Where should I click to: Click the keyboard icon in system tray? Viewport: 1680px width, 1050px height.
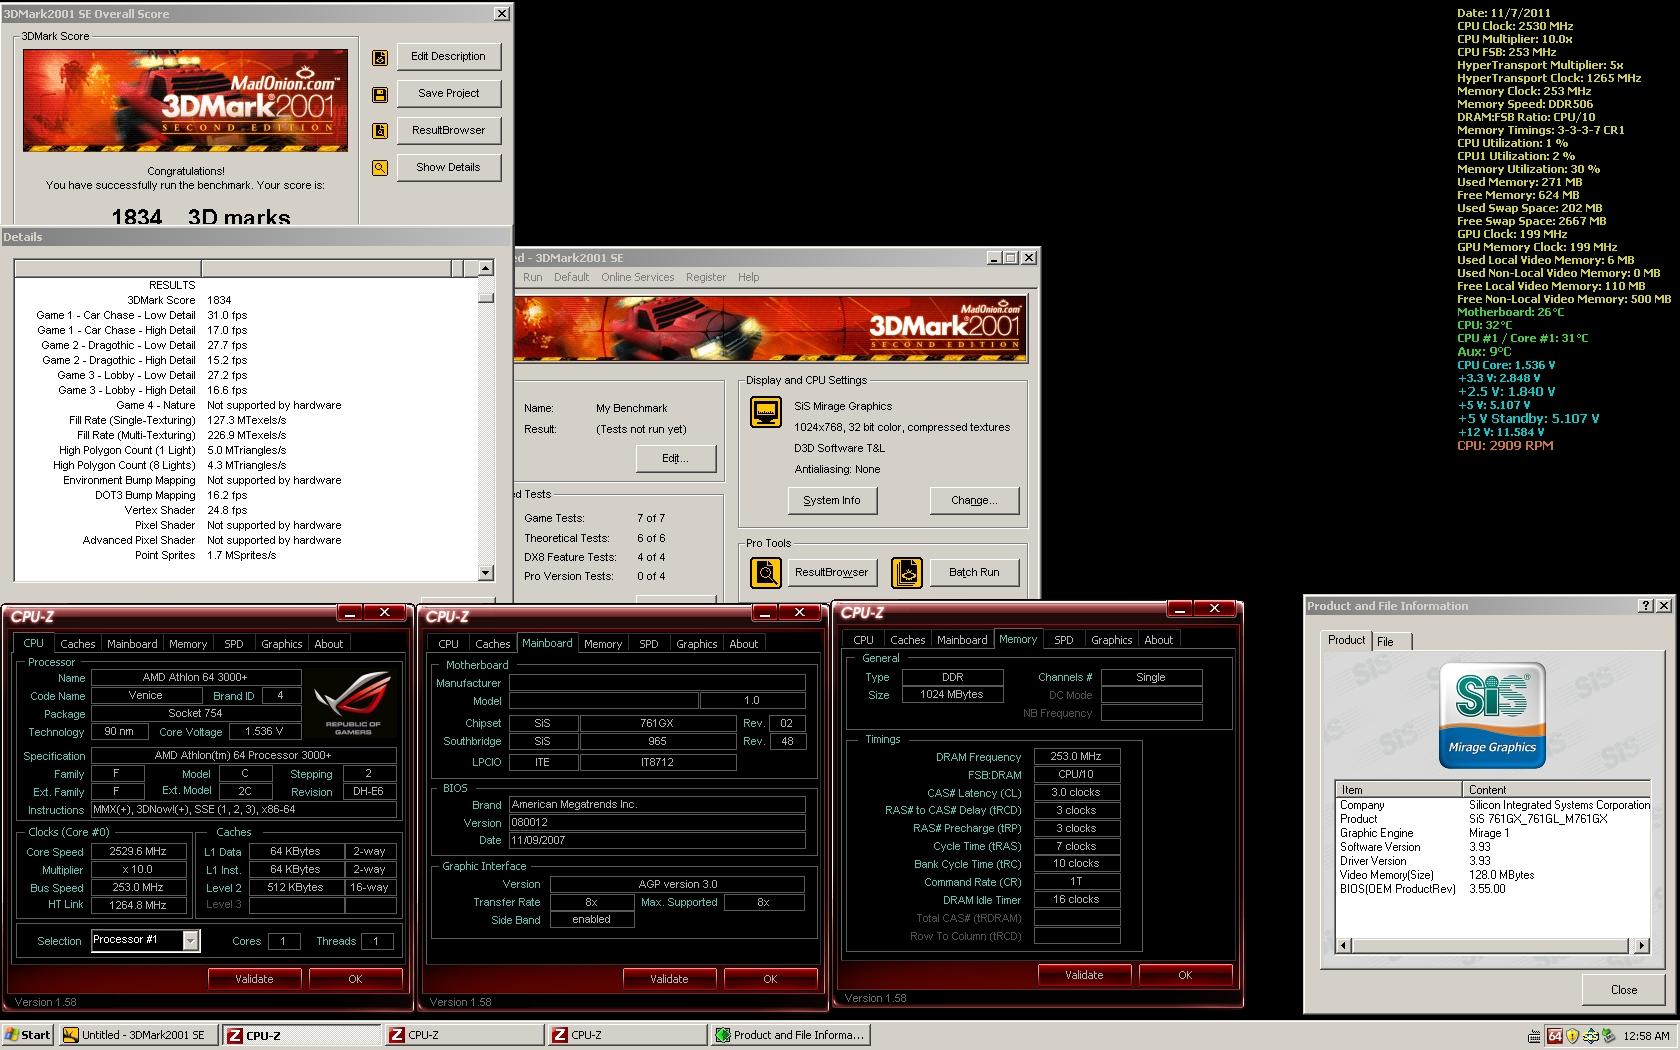(1536, 1035)
